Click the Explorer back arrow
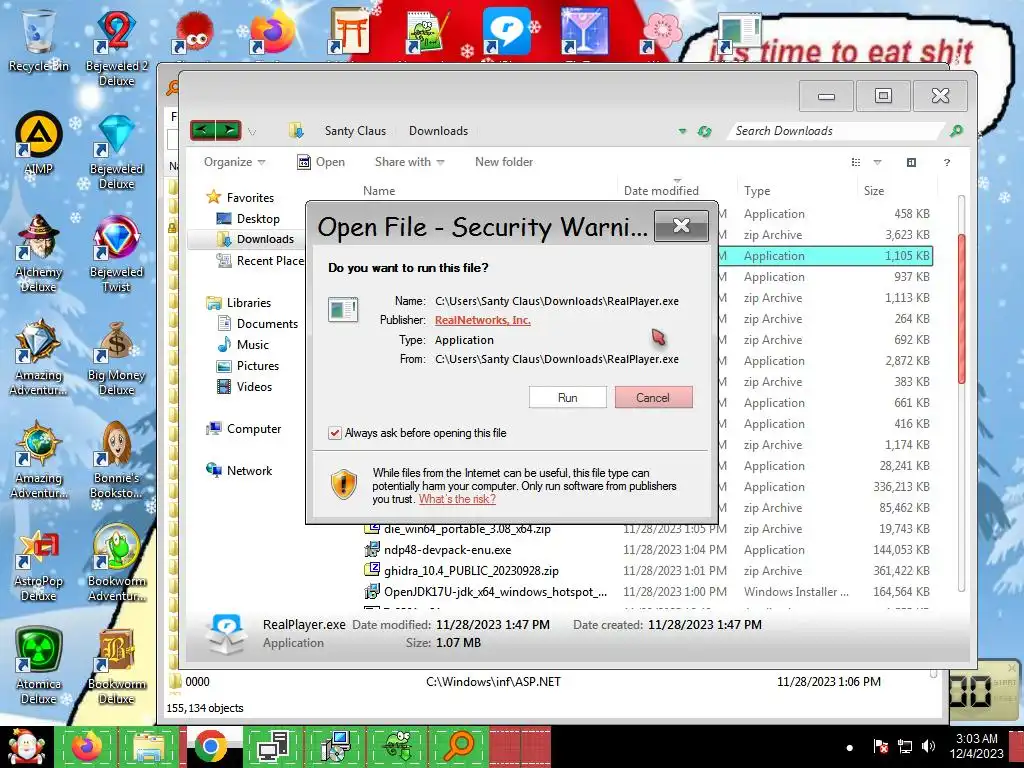Viewport: 1024px width, 768px height. tap(202, 131)
